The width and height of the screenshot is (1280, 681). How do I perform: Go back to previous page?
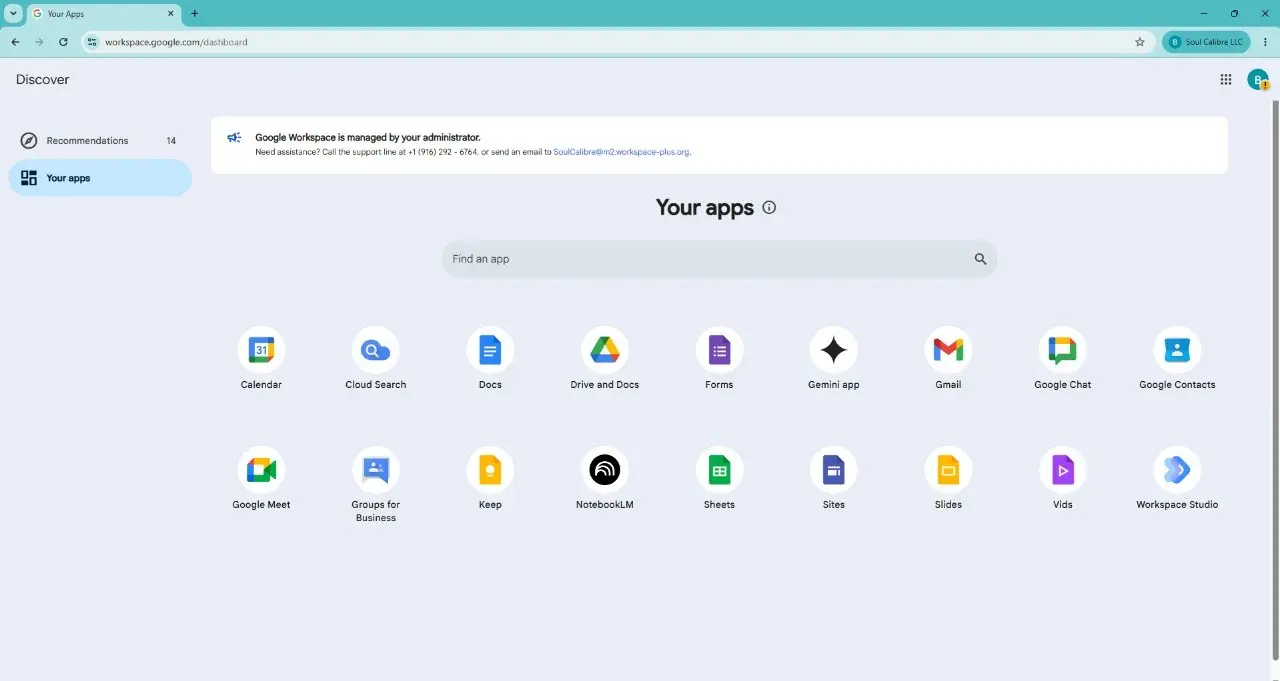point(15,42)
